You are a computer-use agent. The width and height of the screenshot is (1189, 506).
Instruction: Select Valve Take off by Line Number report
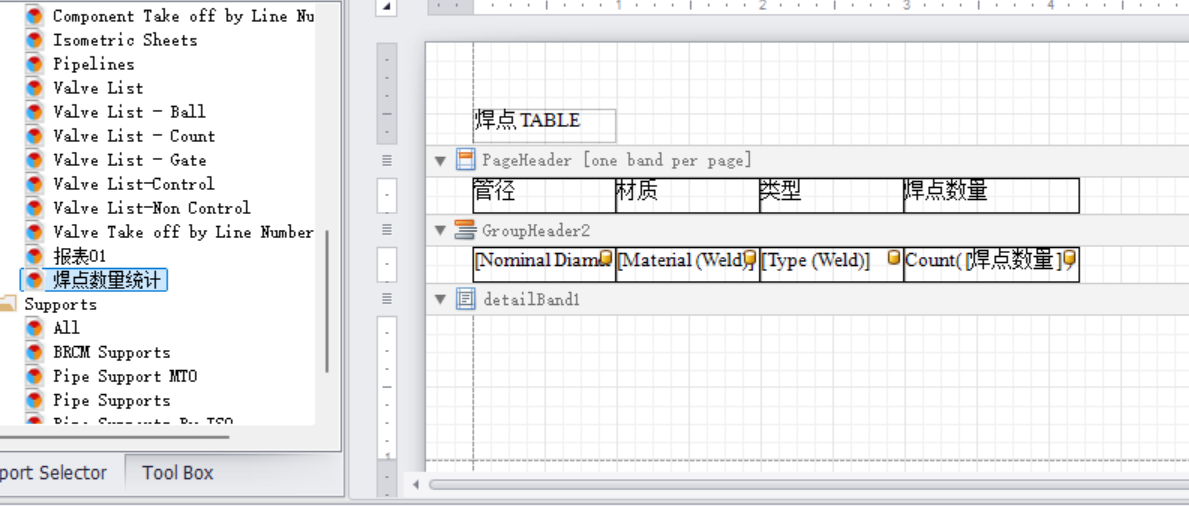pos(183,232)
